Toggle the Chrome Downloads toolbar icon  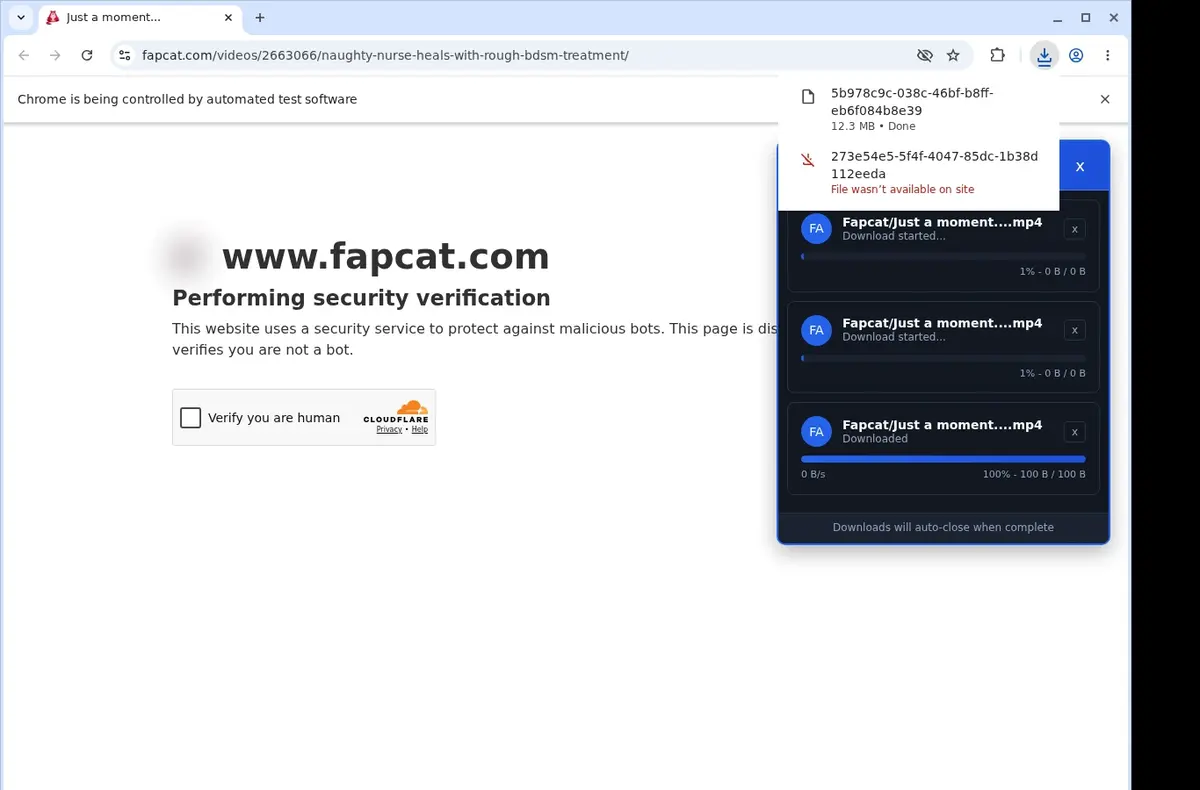pyautogui.click(x=1044, y=56)
